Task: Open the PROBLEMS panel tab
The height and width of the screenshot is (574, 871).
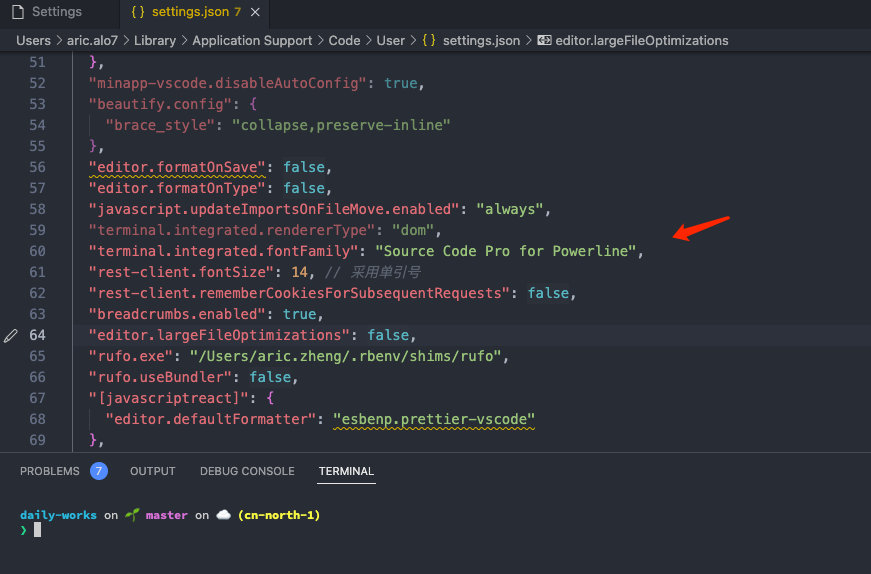Action: pyautogui.click(x=50, y=471)
